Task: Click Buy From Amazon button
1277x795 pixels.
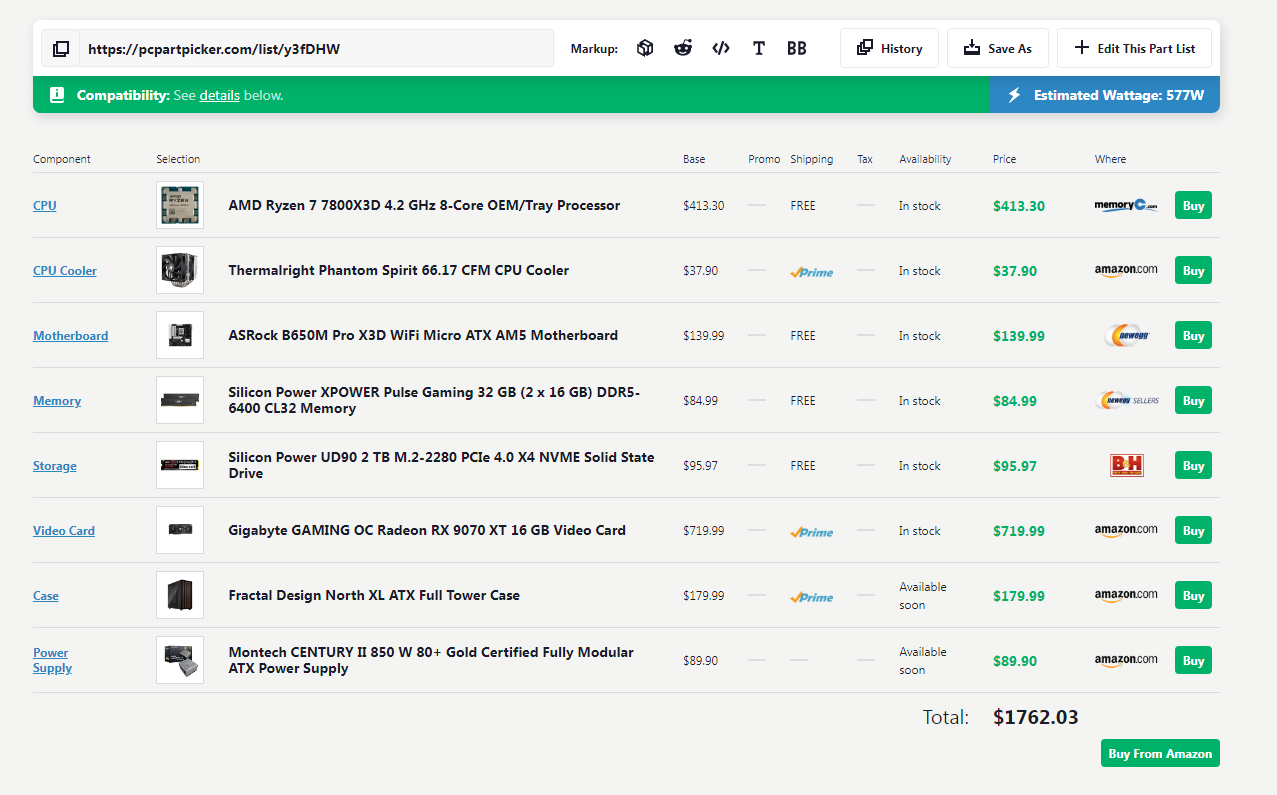Action: [1160, 753]
